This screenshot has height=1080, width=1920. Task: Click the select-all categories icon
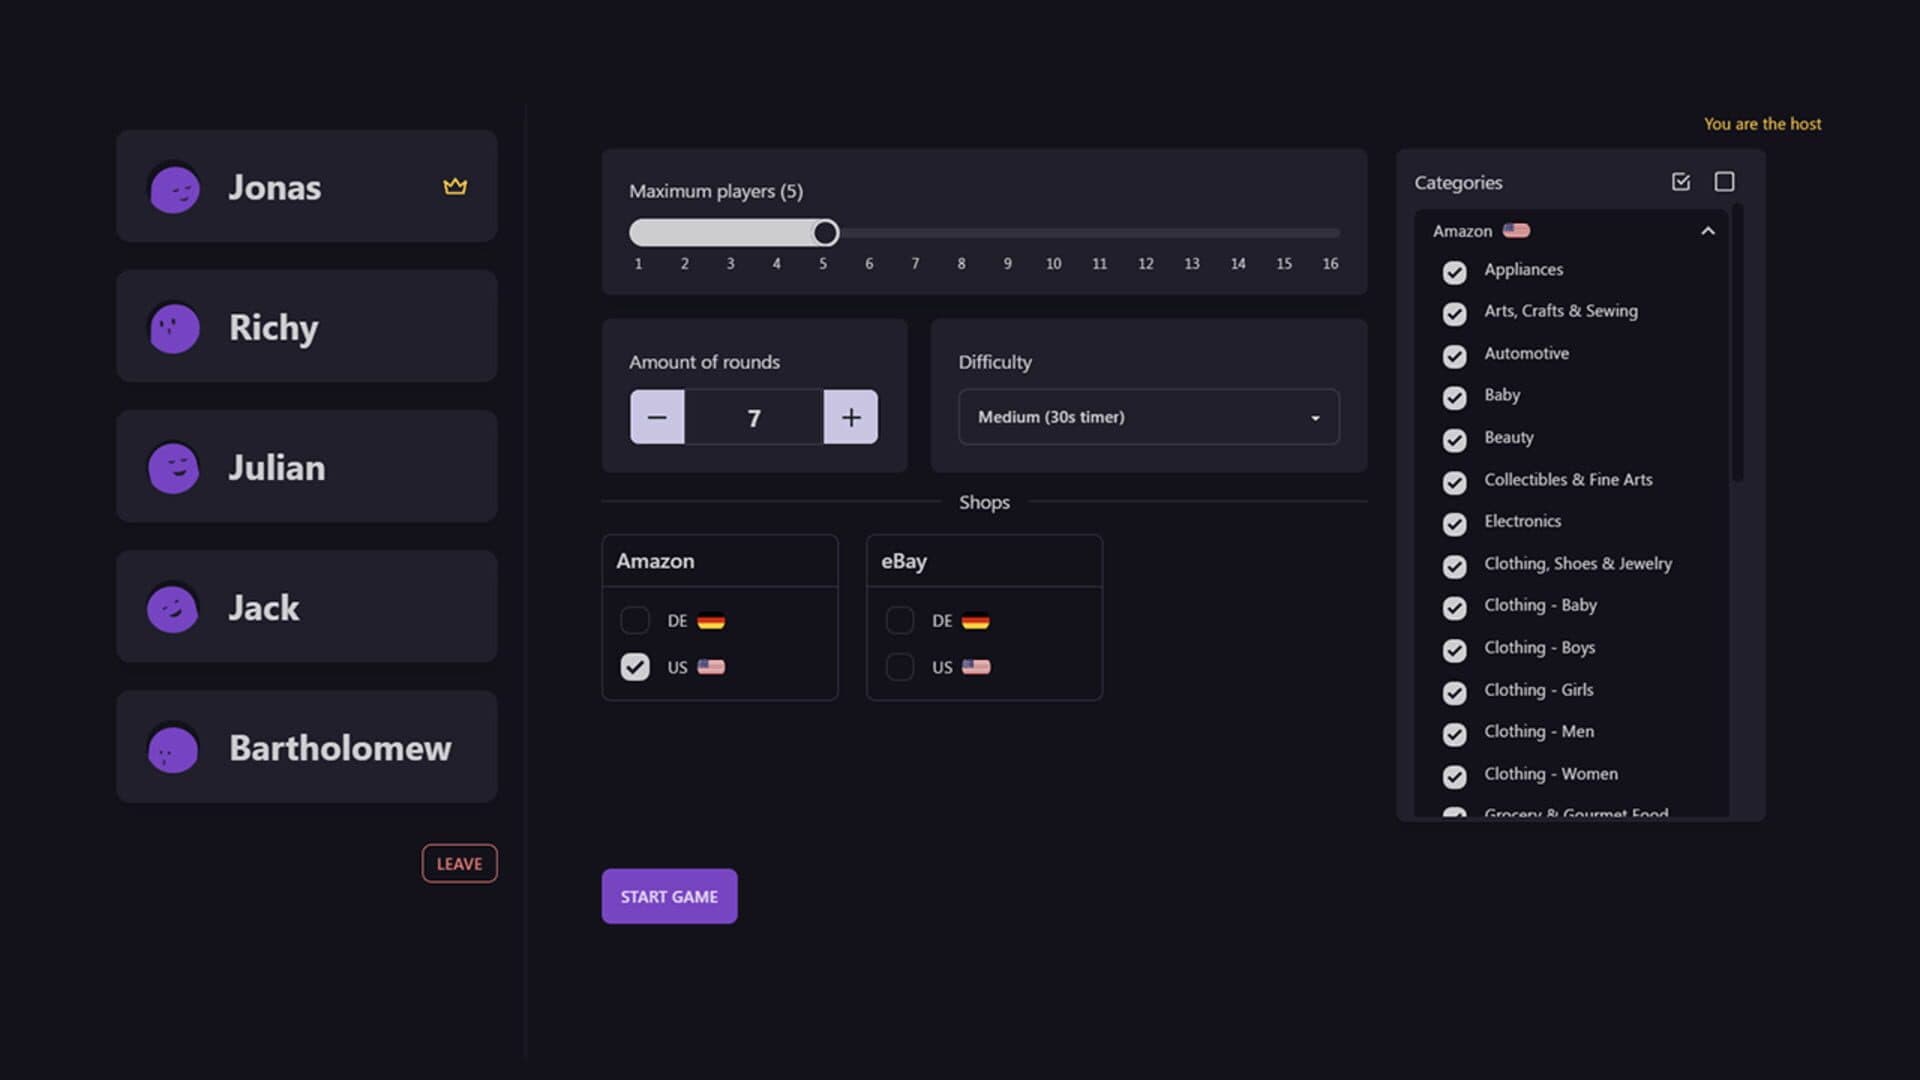1681,181
